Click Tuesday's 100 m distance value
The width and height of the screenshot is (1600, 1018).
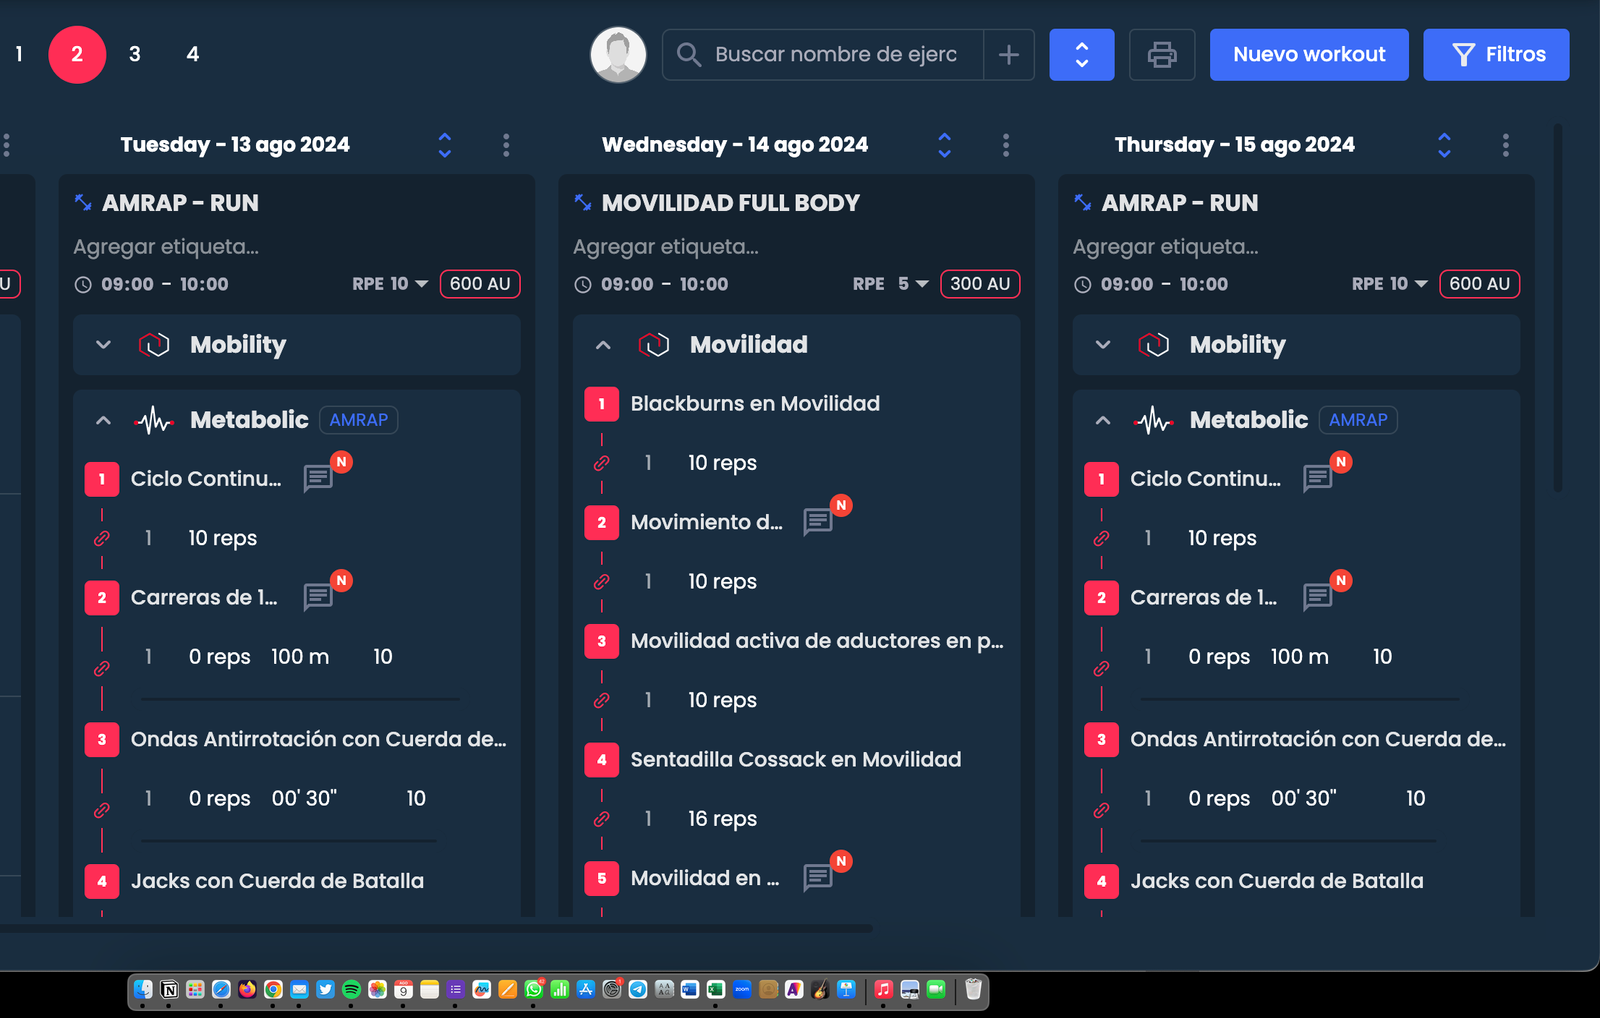pos(300,657)
